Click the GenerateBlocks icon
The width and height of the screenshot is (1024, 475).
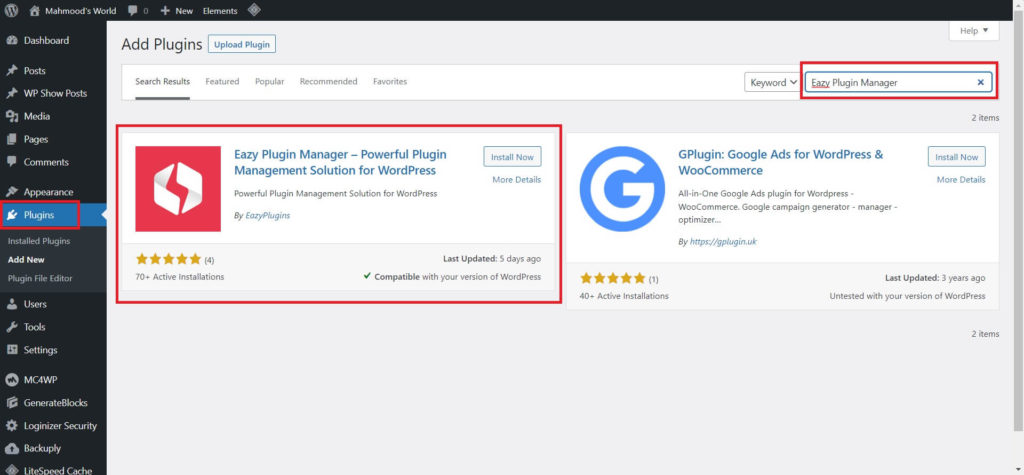click(x=12, y=402)
